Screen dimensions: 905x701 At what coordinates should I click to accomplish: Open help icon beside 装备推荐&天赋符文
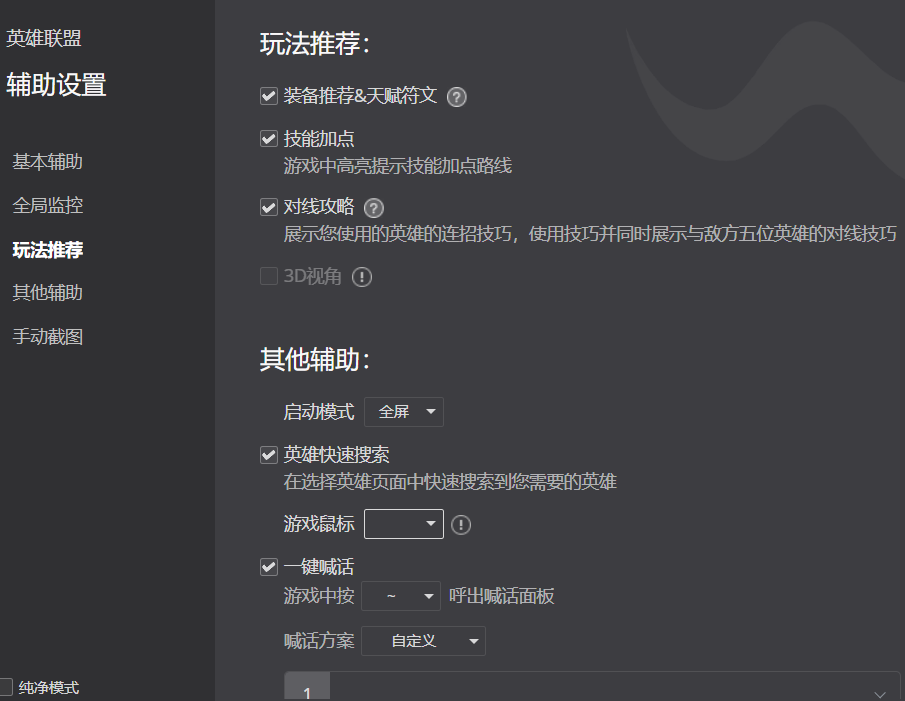(457, 97)
